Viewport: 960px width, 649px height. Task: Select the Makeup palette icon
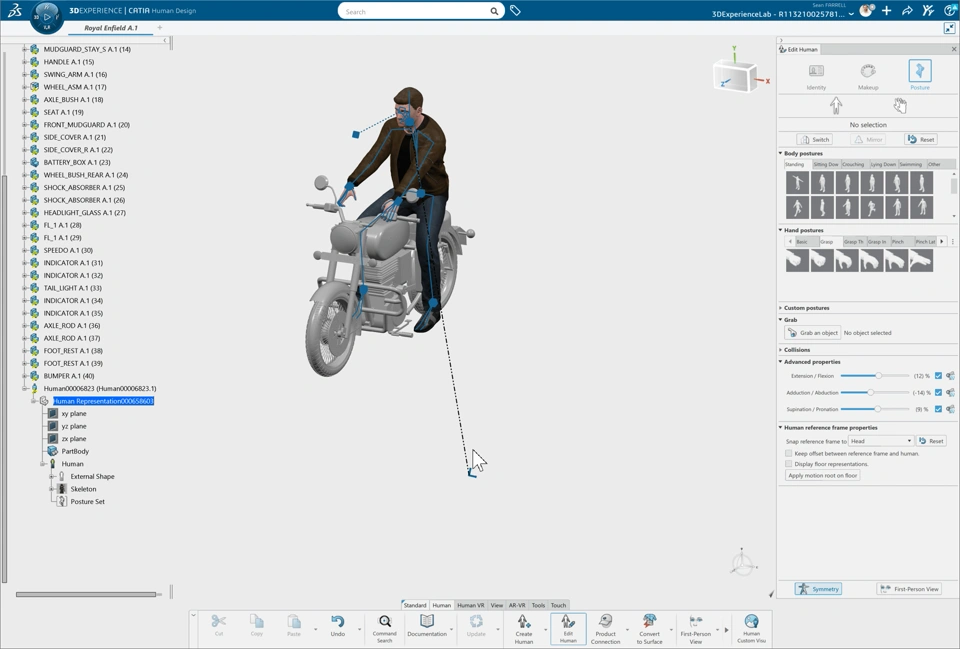point(868,72)
